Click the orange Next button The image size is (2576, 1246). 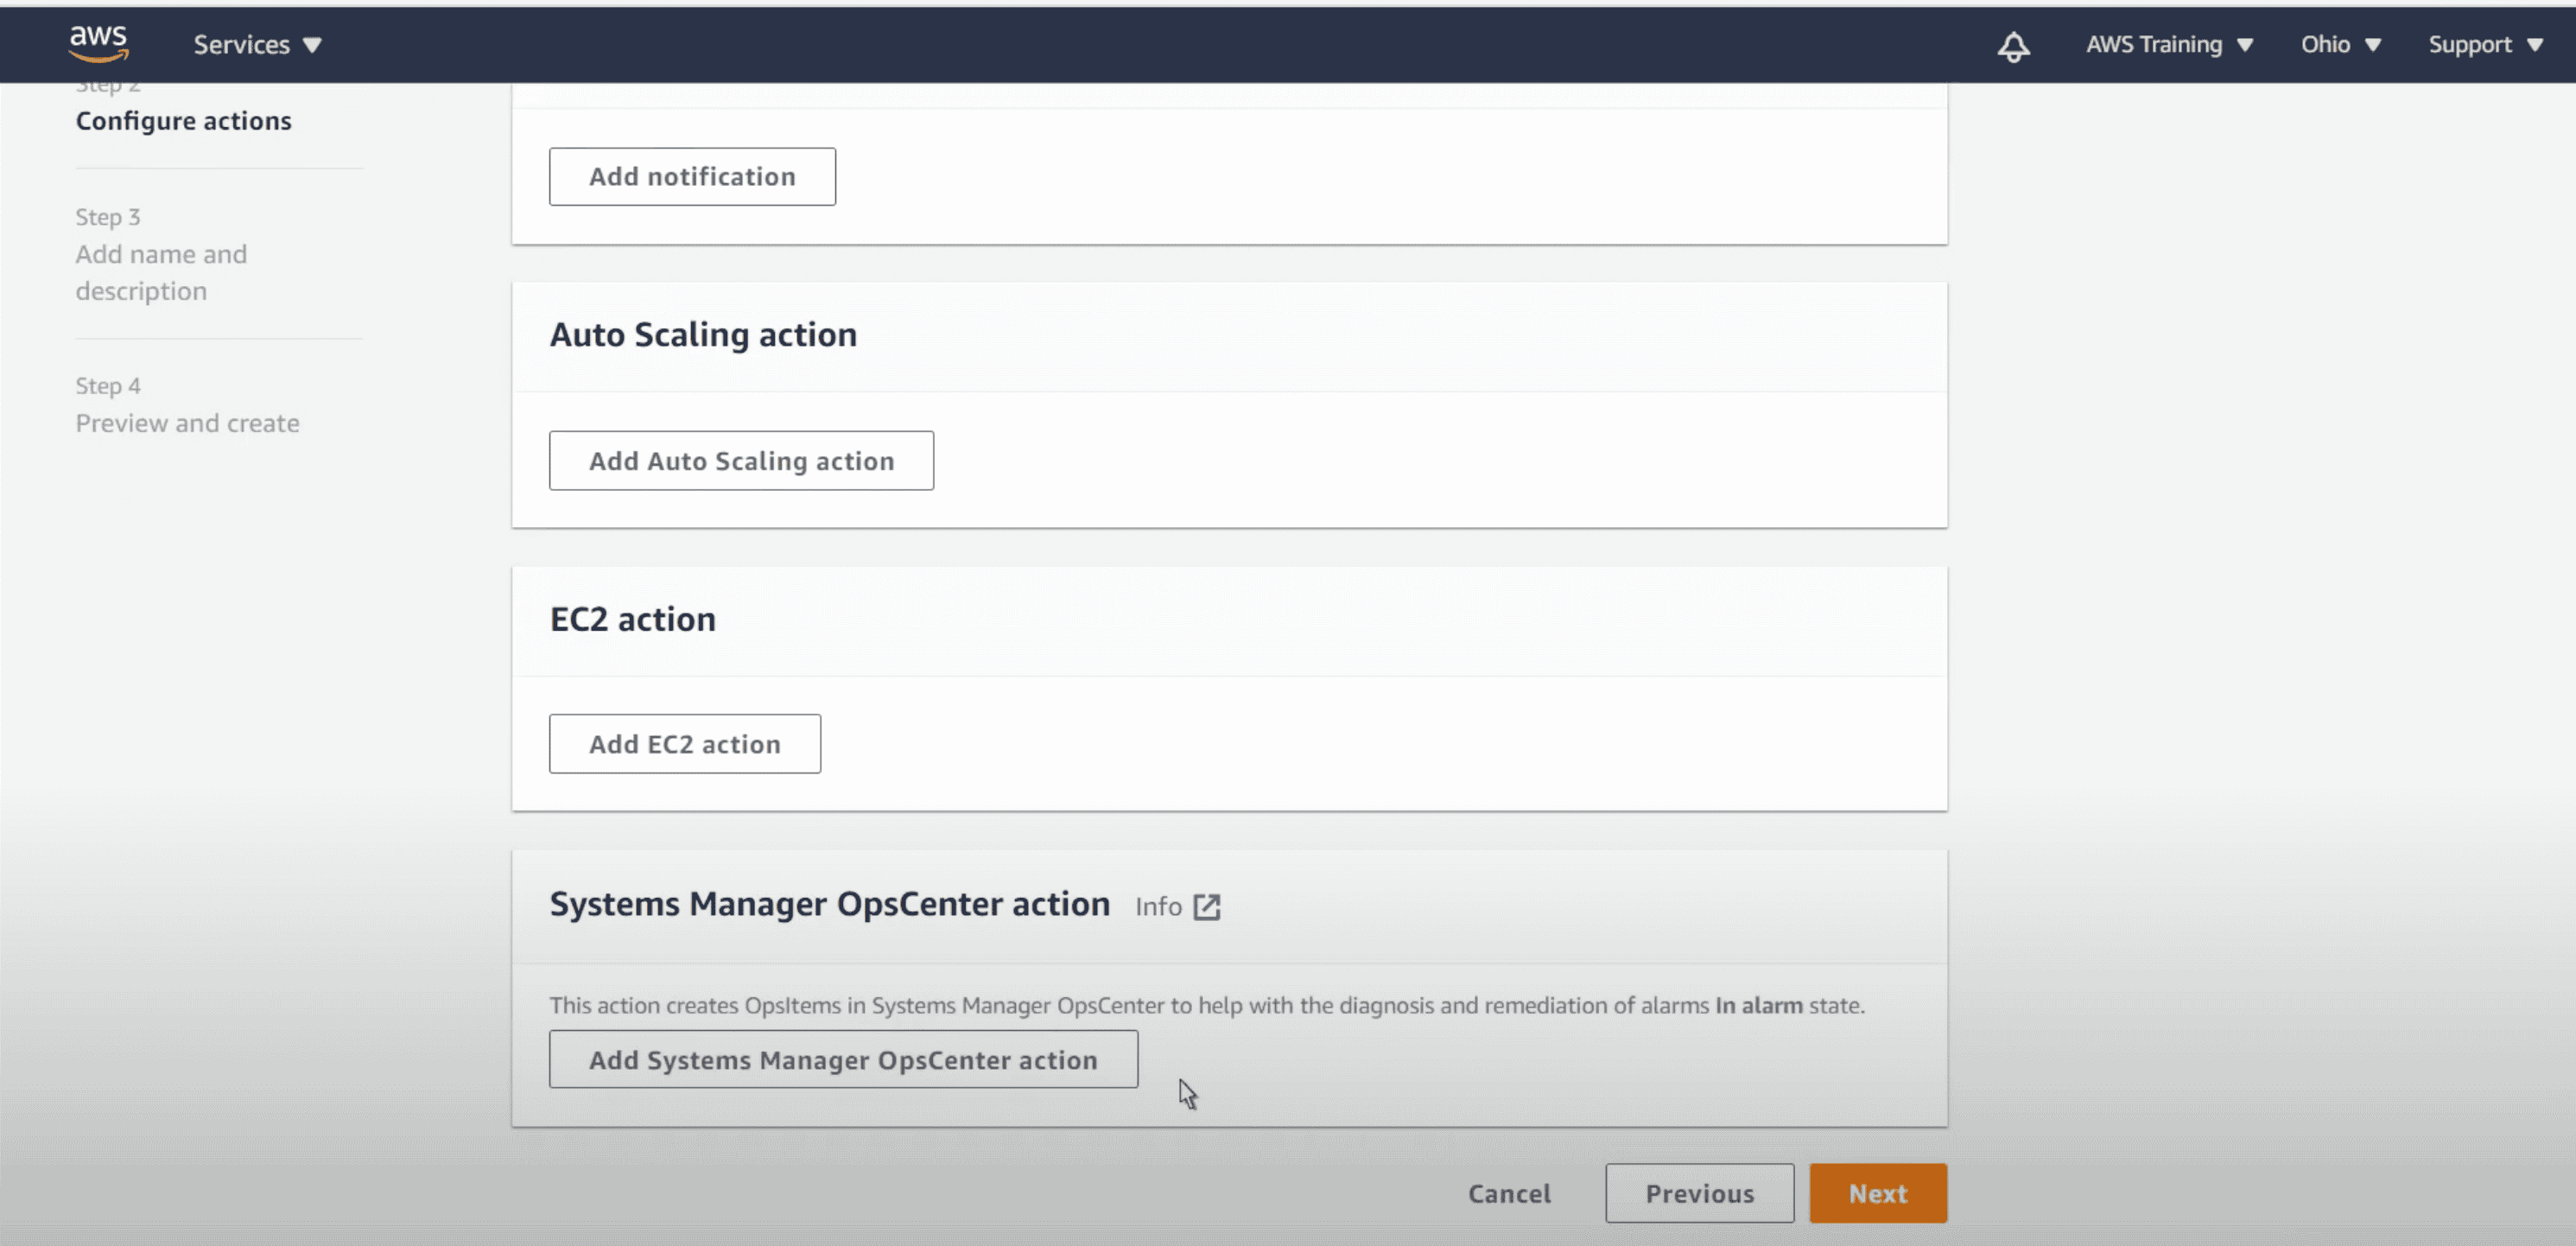pos(1877,1193)
